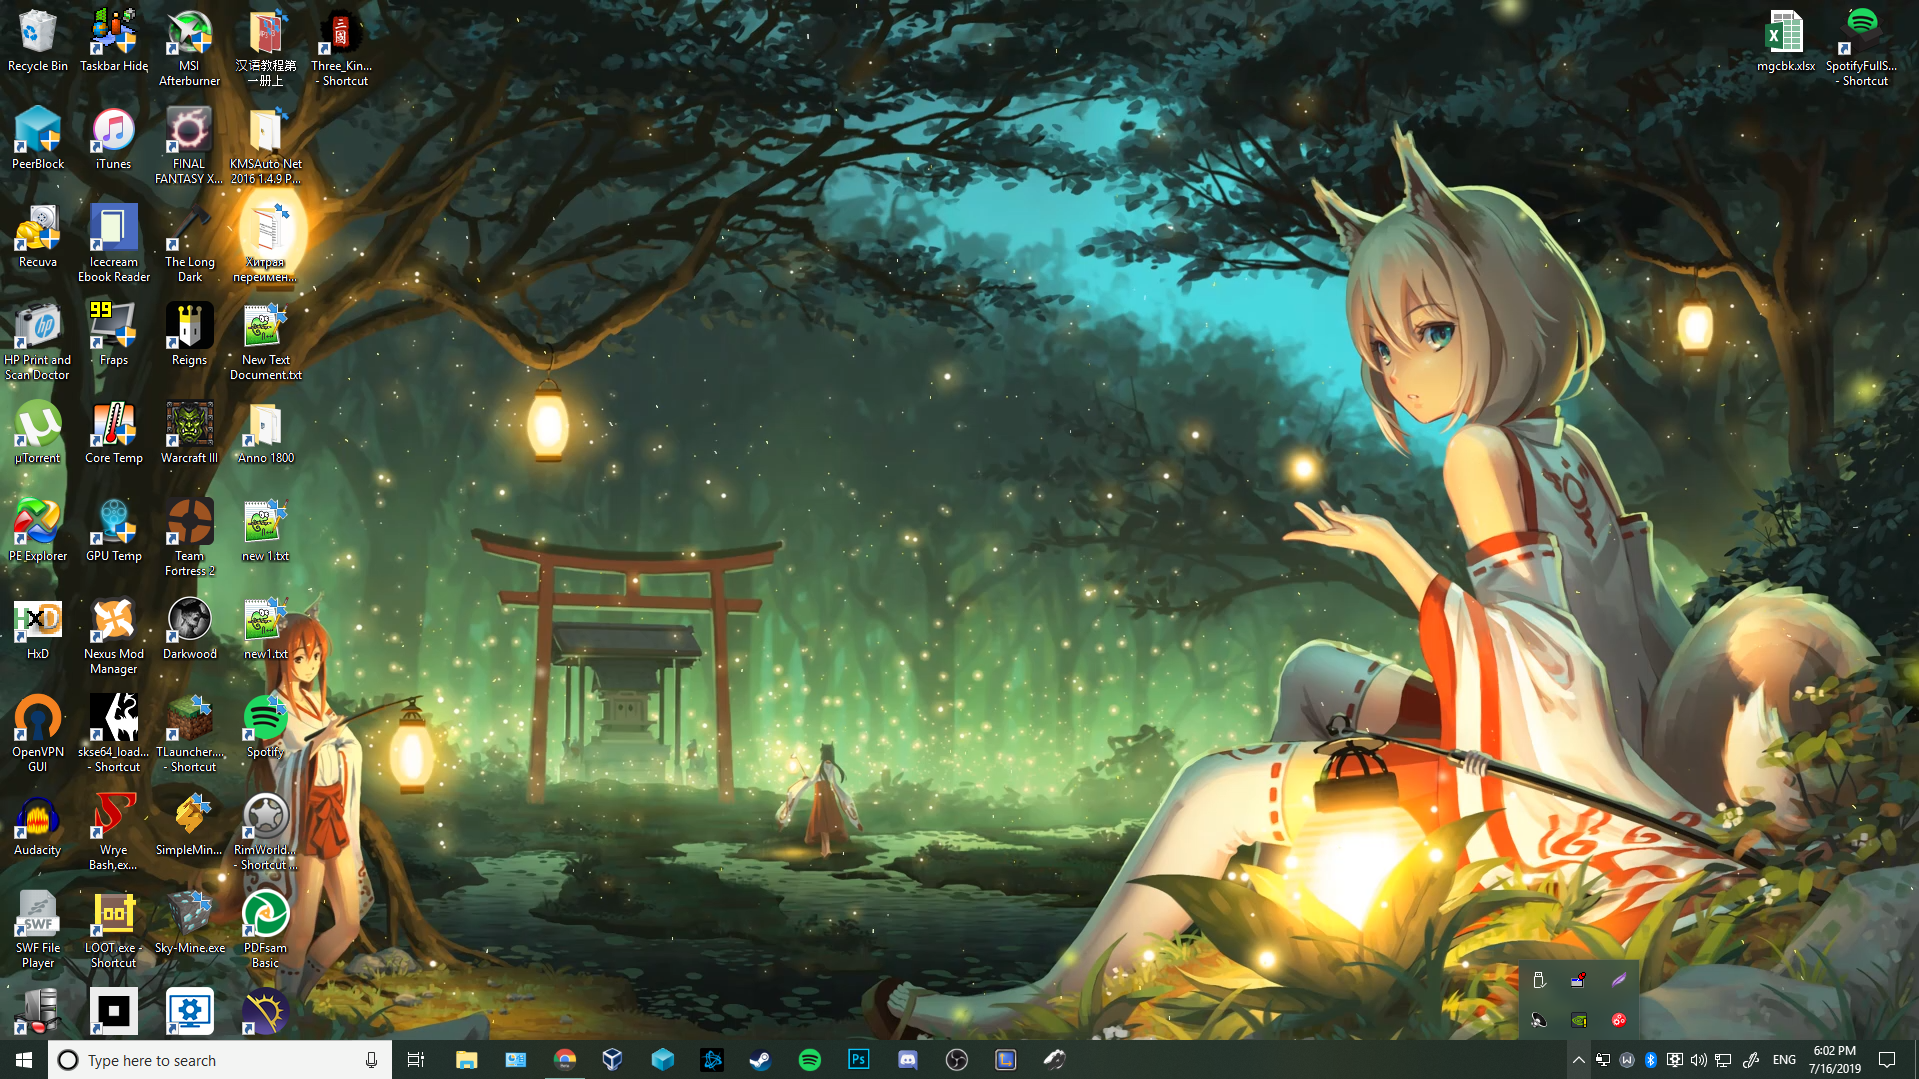
Task: Select The Long Dark game shortcut
Action: (189, 244)
